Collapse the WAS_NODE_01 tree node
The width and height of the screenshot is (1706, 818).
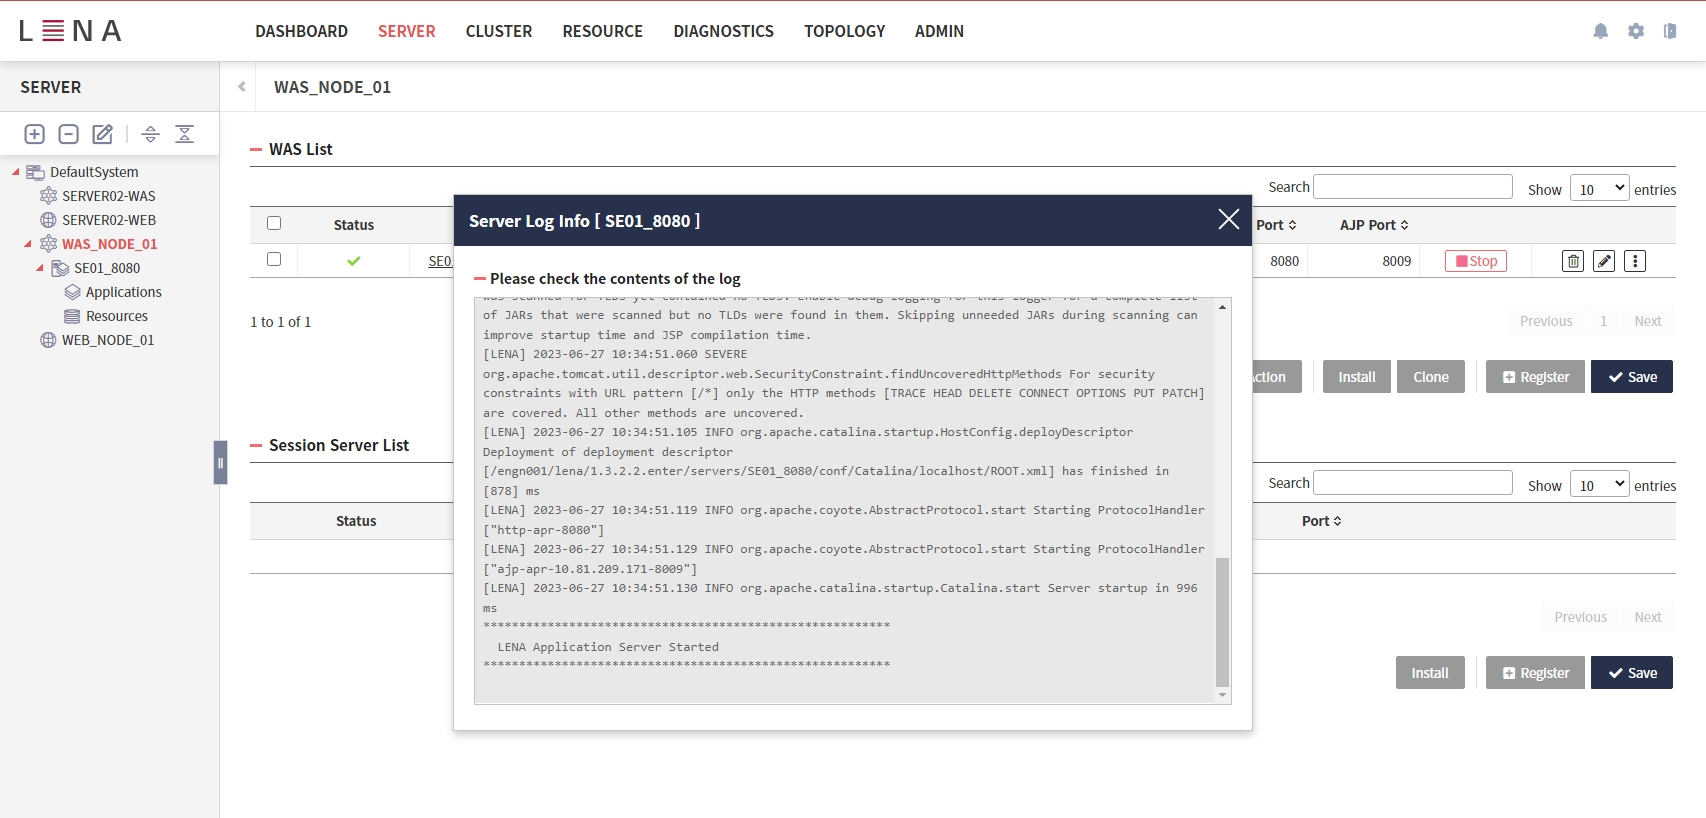pyautogui.click(x=28, y=244)
